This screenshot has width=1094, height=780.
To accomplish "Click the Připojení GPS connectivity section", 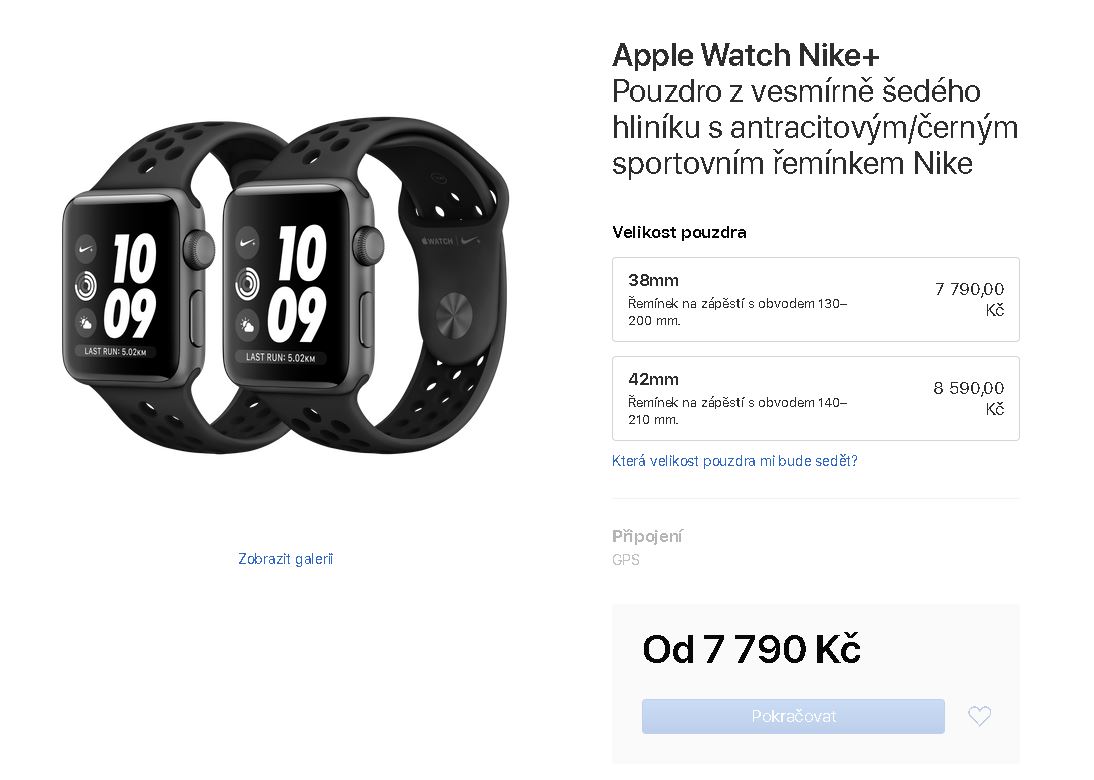I will (647, 547).
